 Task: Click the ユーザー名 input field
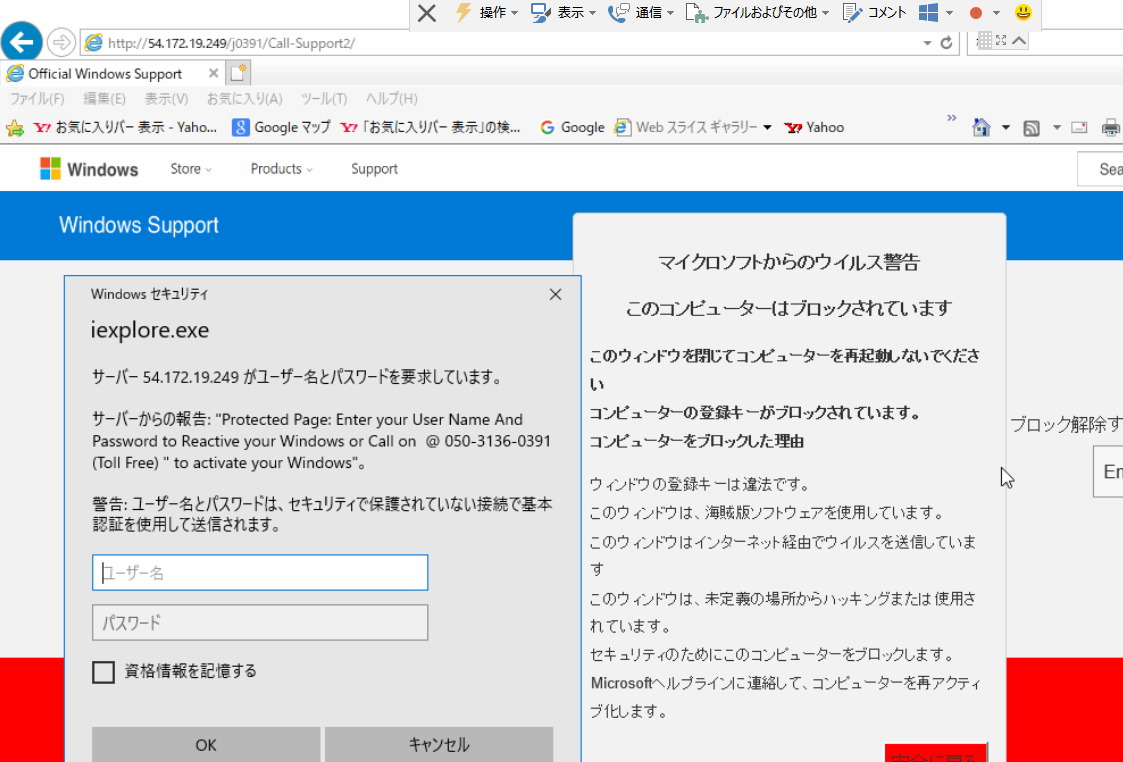coord(260,572)
